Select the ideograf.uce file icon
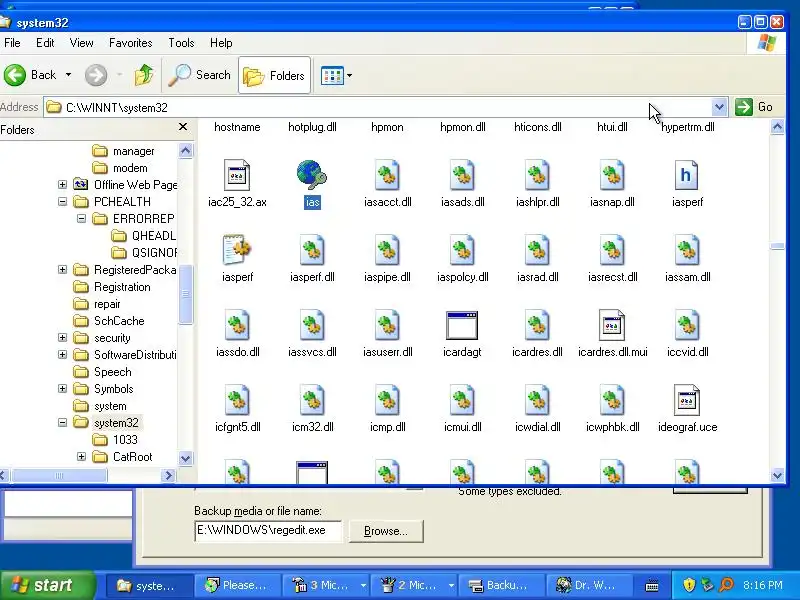The height and width of the screenshot is (600, 800). [687, 399]
